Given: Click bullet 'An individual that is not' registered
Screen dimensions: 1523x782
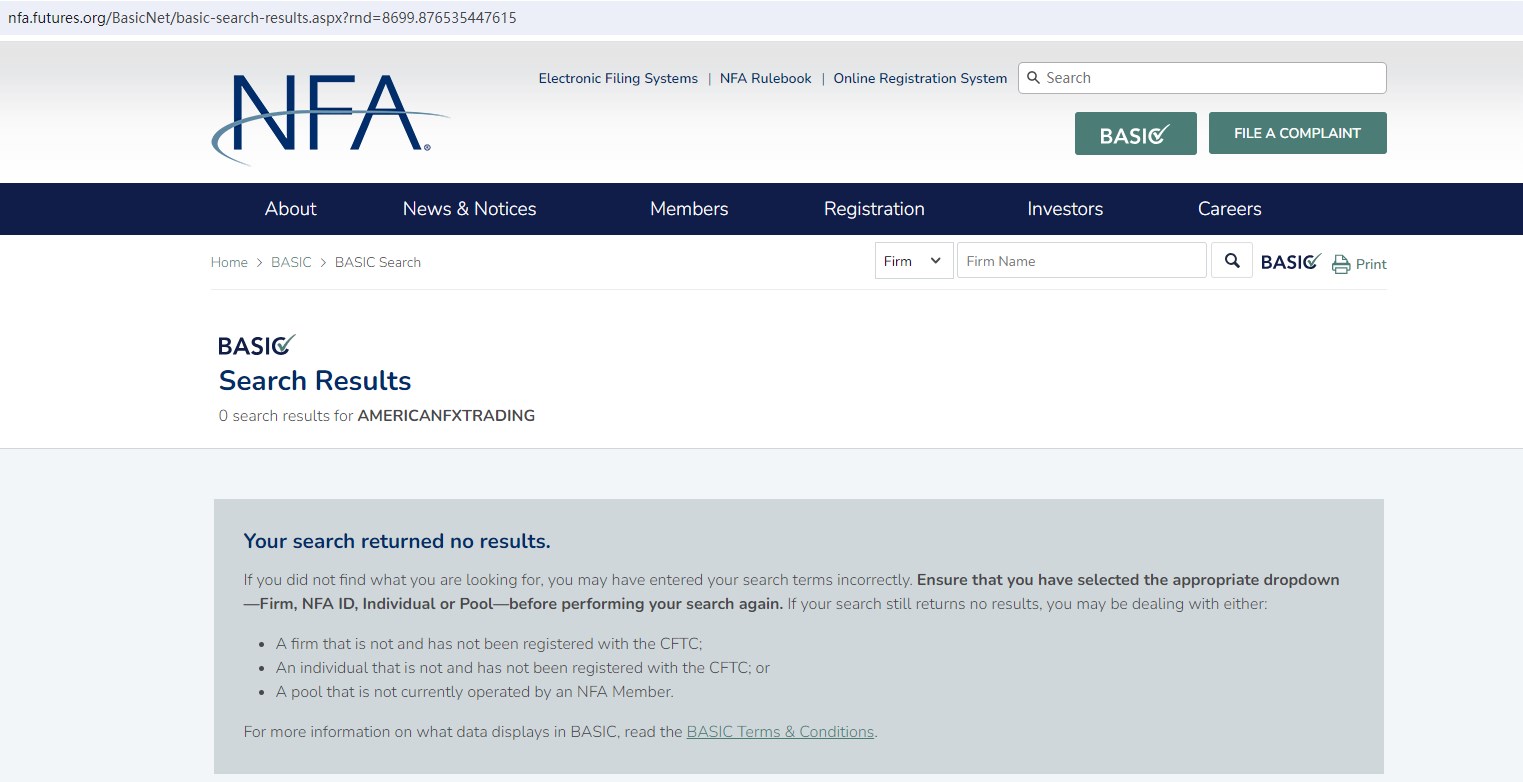Looking at the screenshot, I should tap(523, 668).
